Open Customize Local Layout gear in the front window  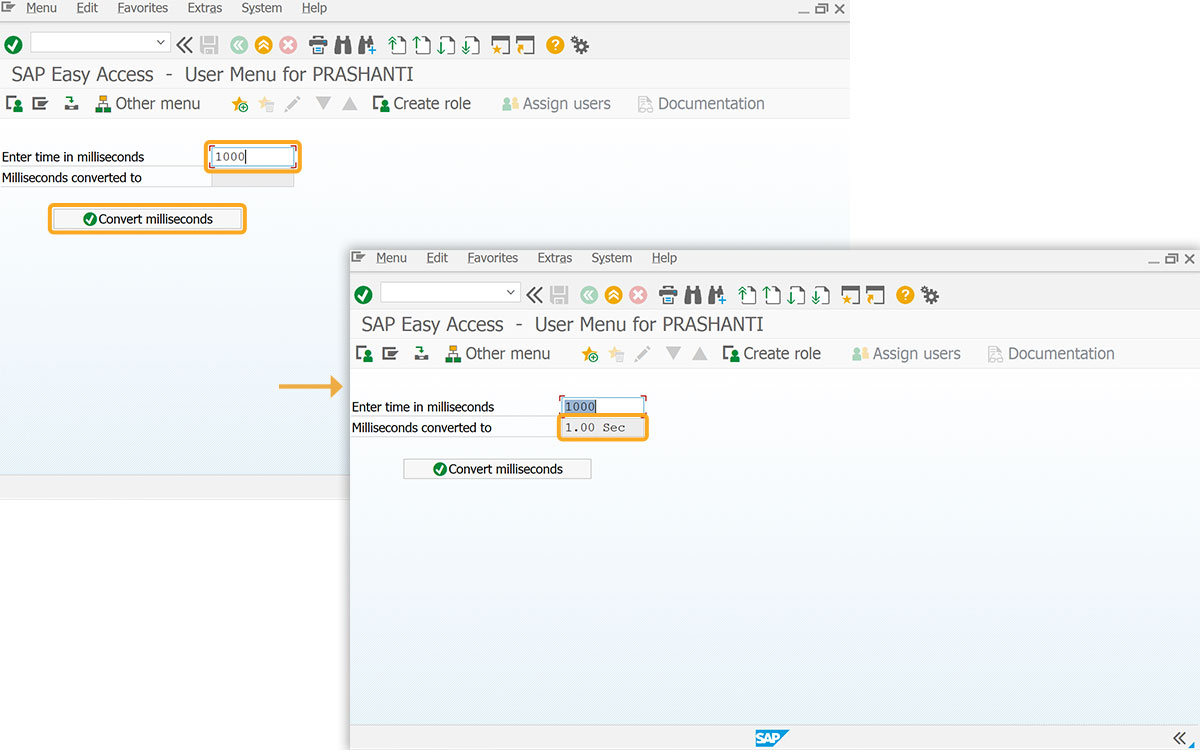click(x=930, y=295)
